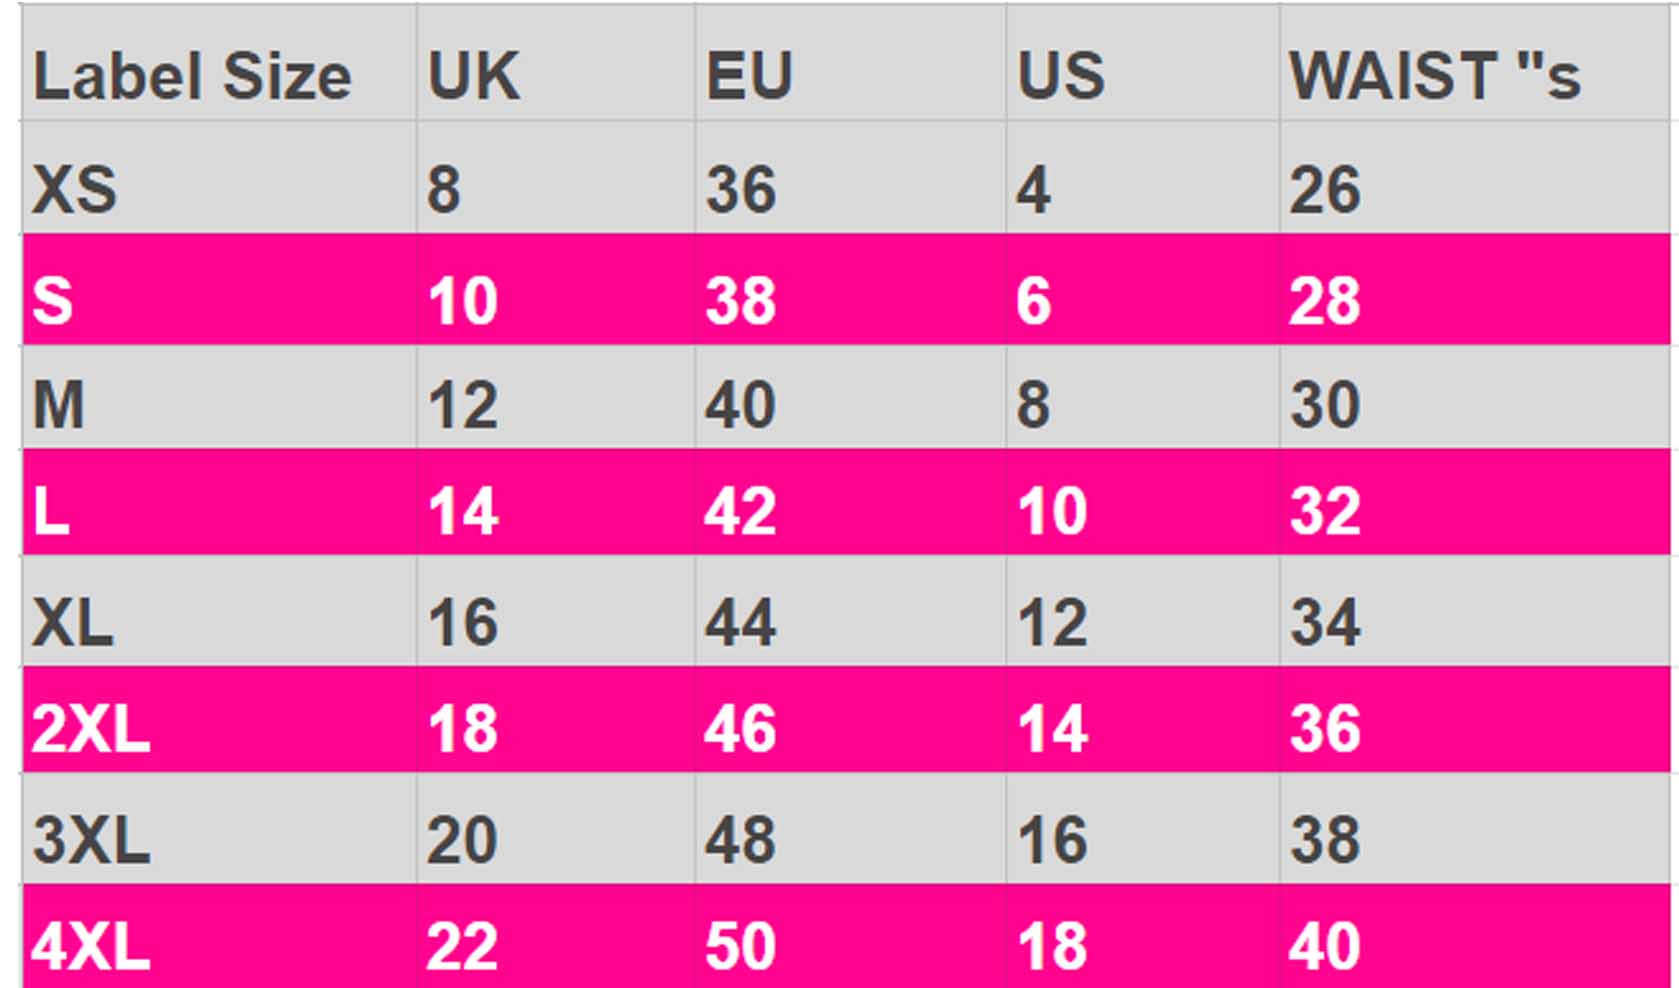Screen dimensions: 1679x988
Task: Click the WAIST "s column header
Action: pos(1434,76)
